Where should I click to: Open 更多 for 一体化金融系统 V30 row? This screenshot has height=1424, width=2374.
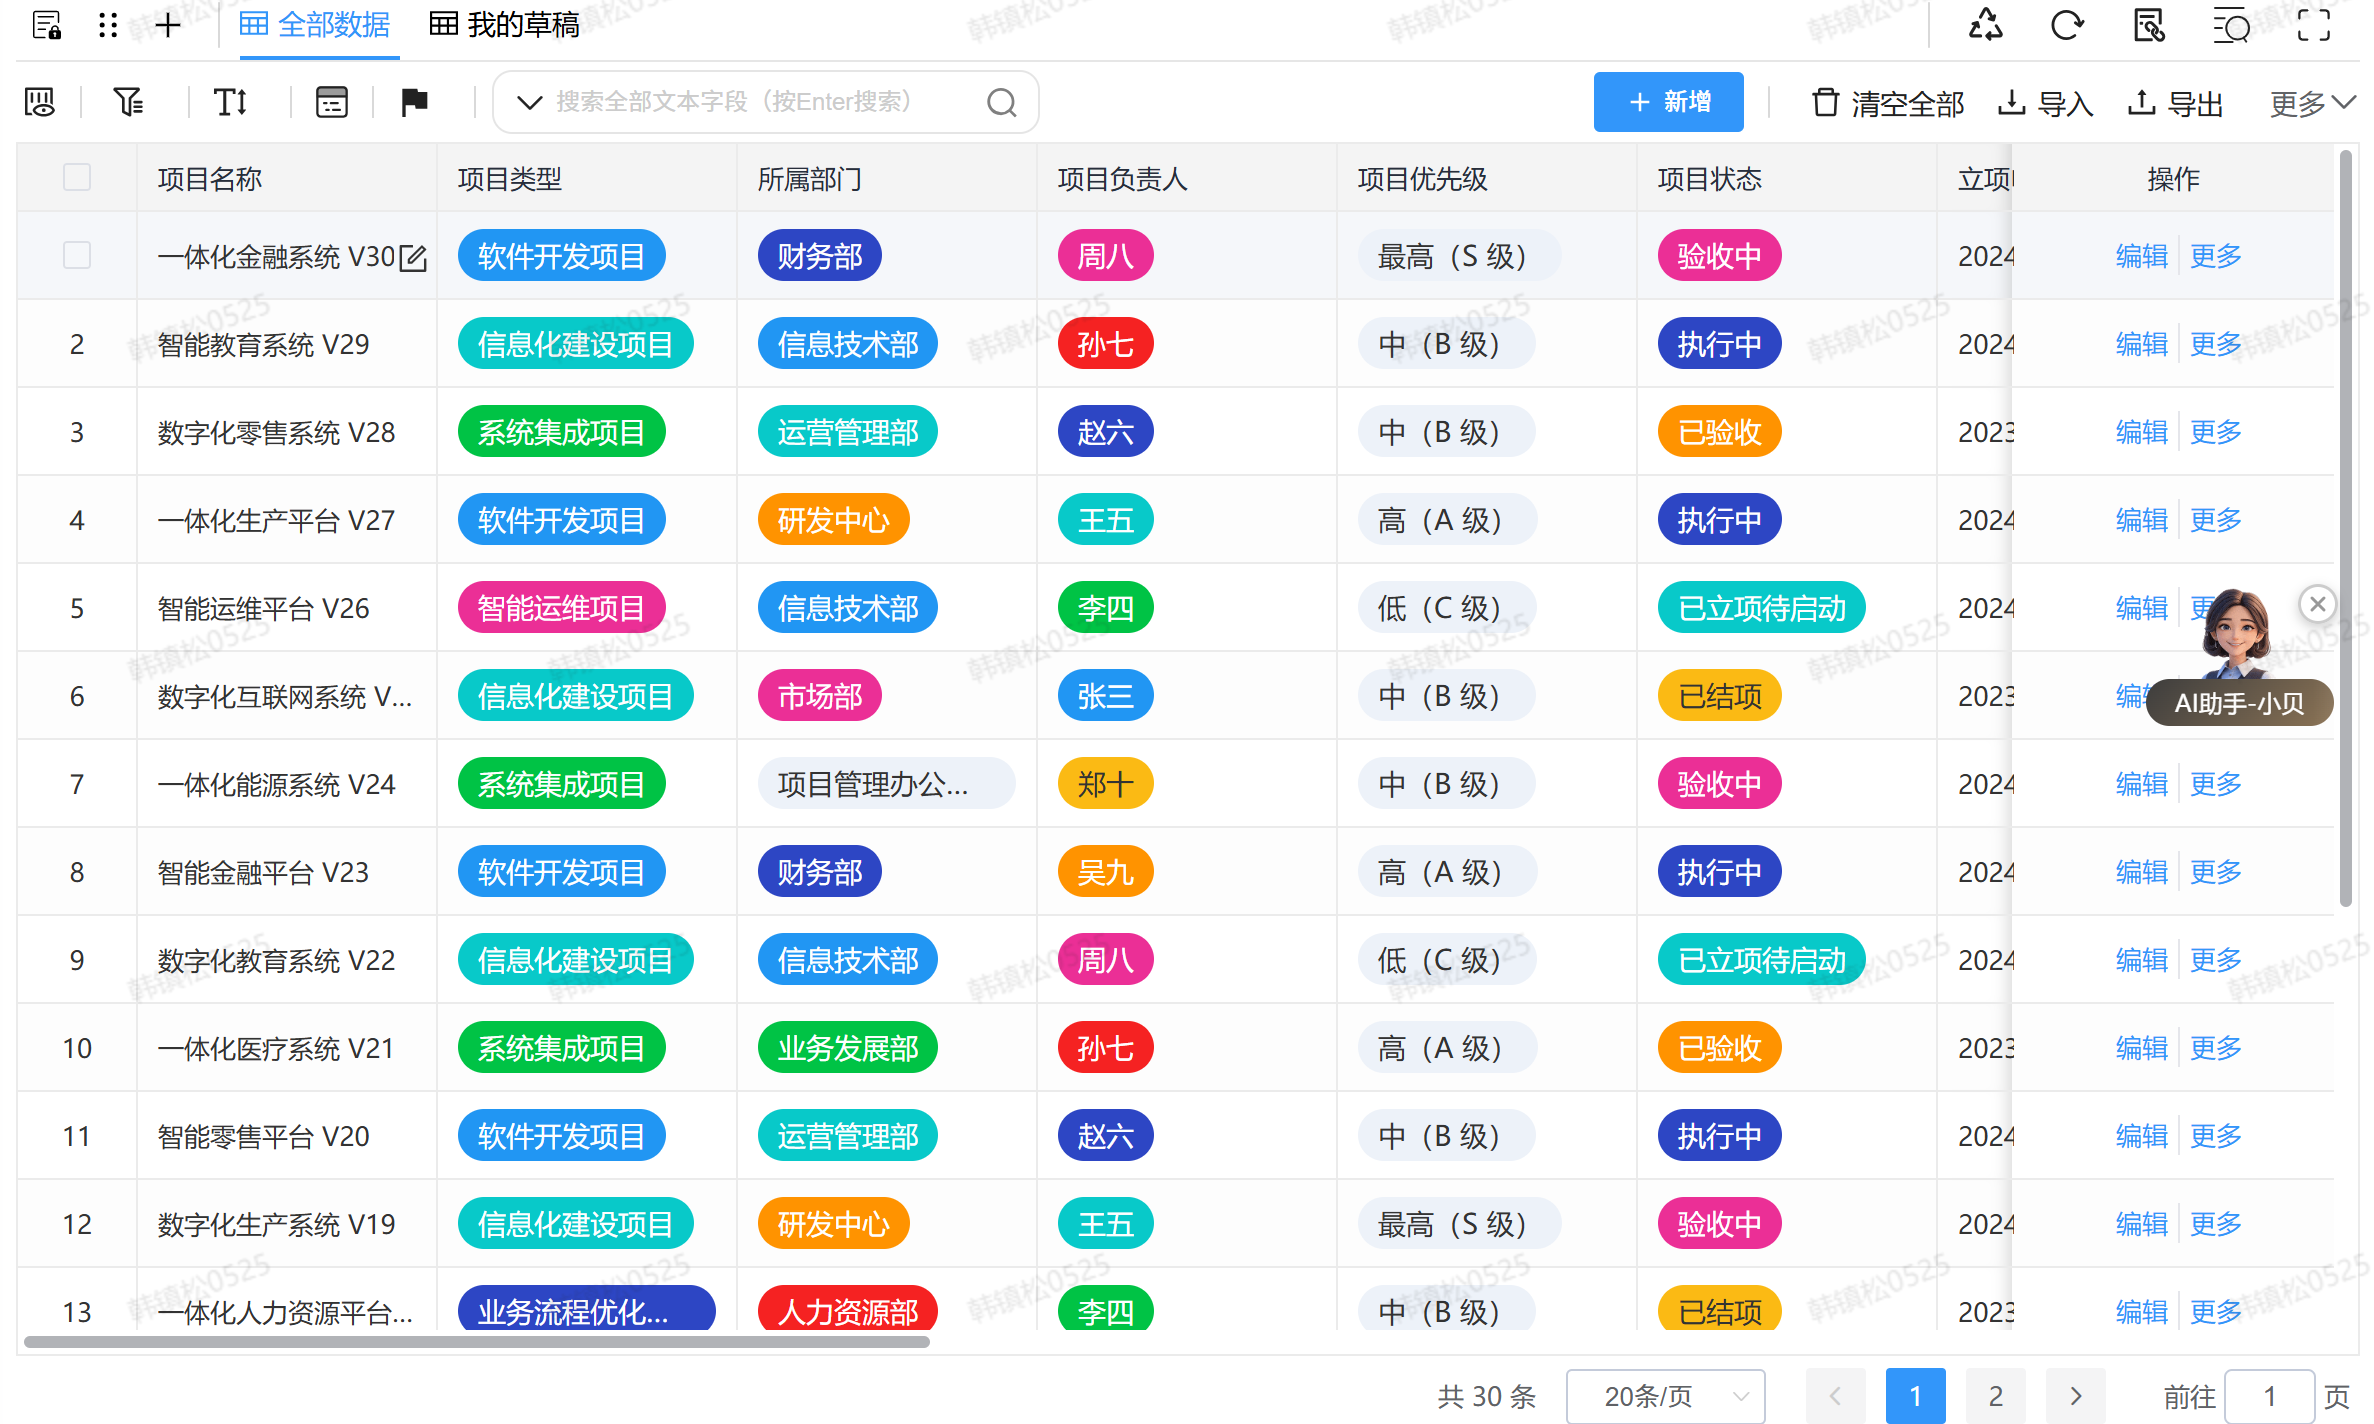2215,256
